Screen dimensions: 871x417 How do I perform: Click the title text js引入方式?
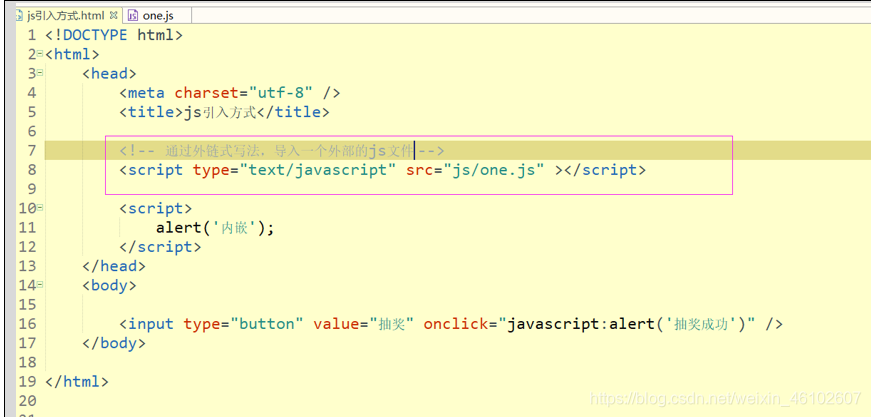[219, 112]
